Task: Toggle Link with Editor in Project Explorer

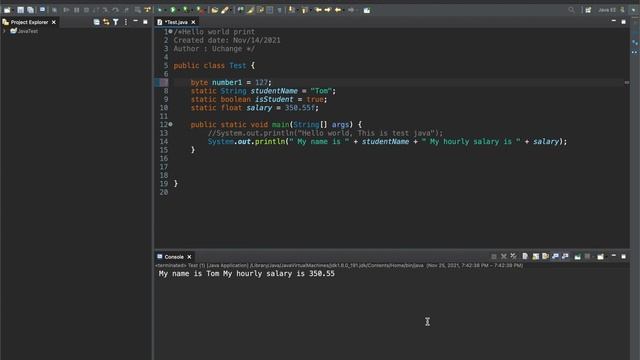Action: 106,22
